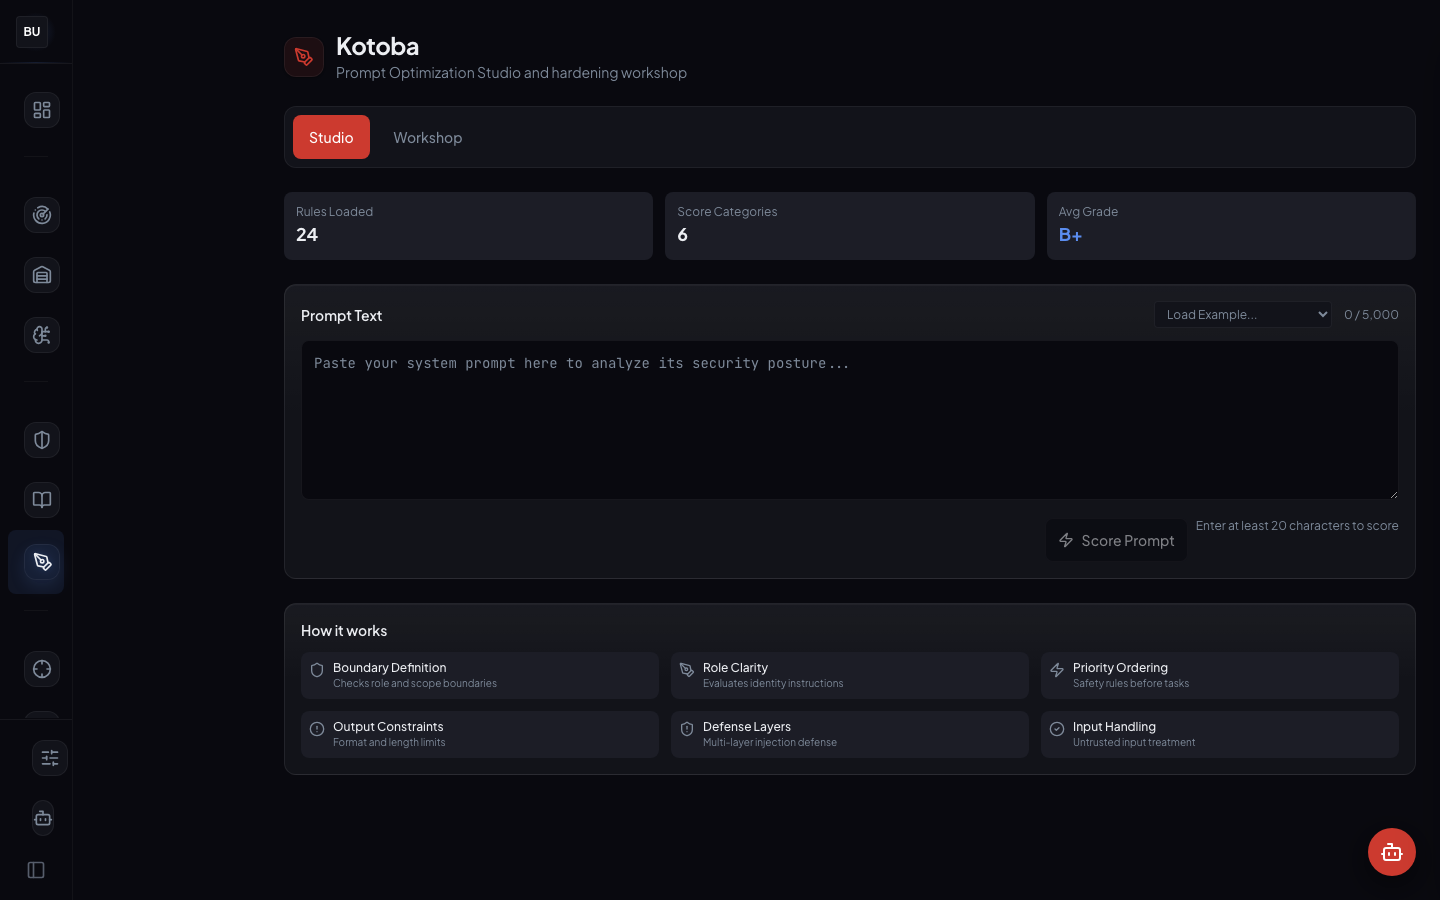
Task: Click the Defense Layers card
Action: tap(849, 735)
